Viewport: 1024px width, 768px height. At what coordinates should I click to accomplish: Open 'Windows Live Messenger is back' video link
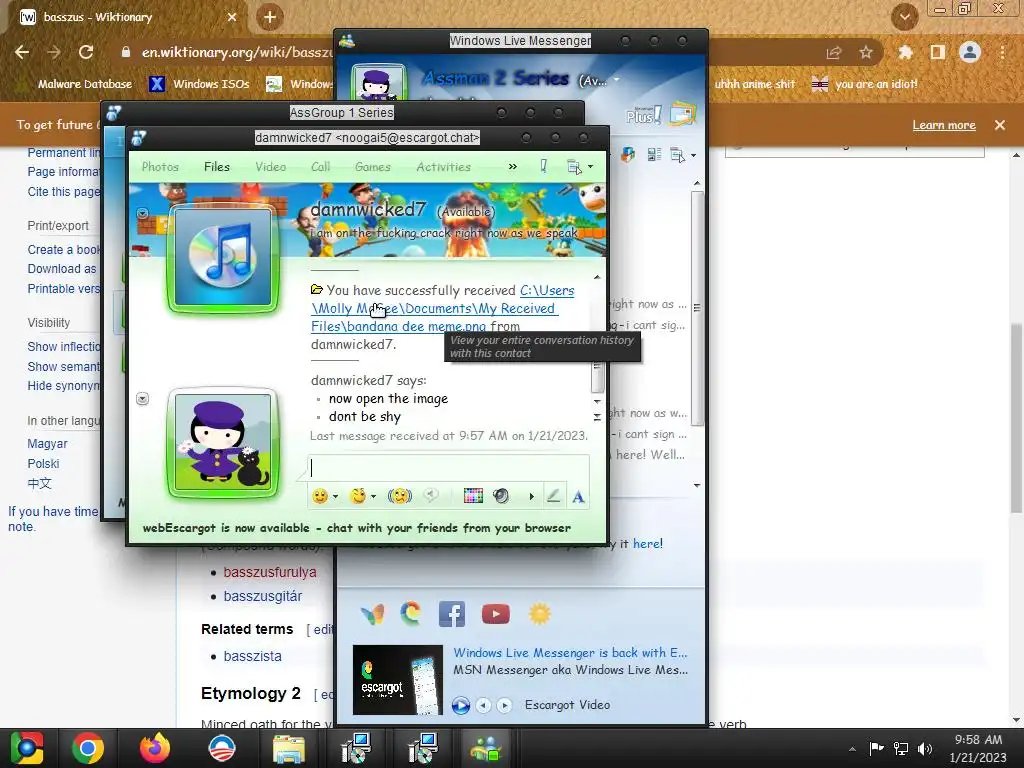coord(570,652)
